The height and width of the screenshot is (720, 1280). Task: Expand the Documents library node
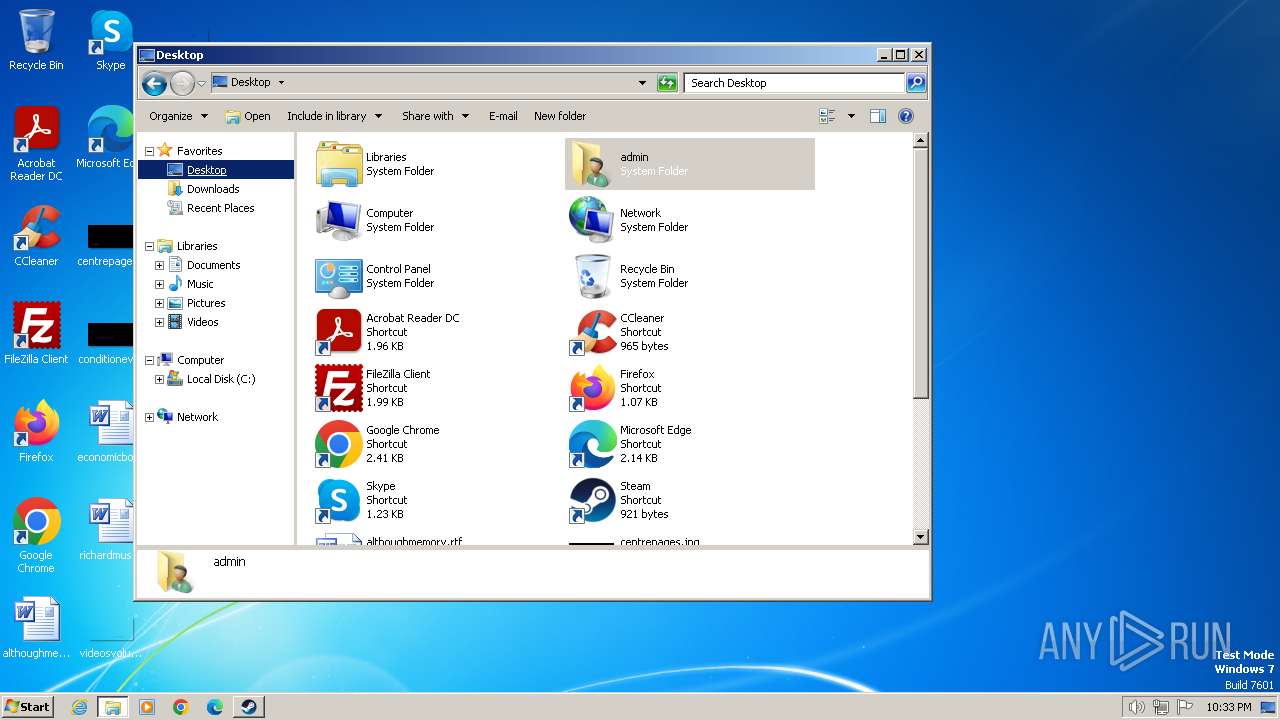[159, 265]
